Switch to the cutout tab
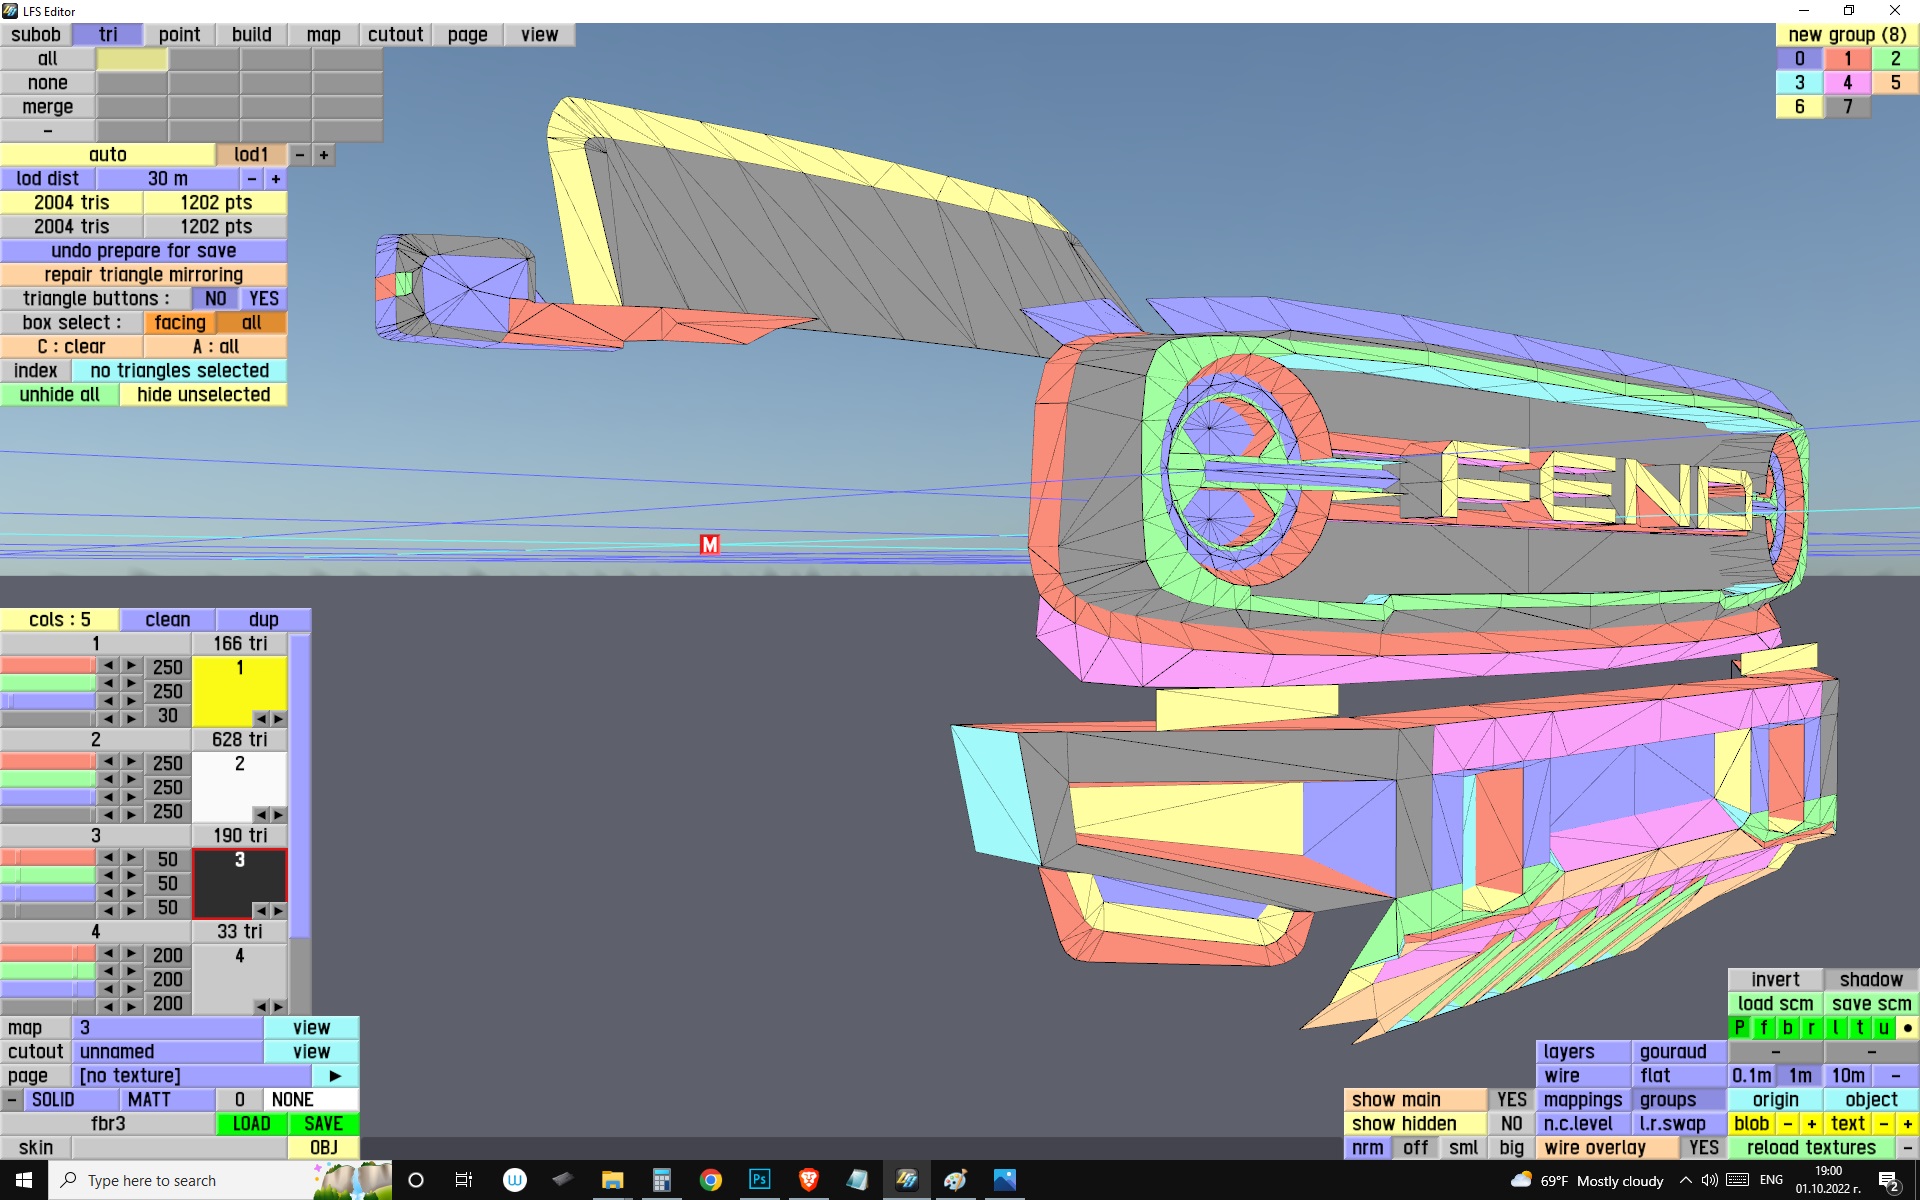Screen dimensions: 1920x1200 coord(395,34)
